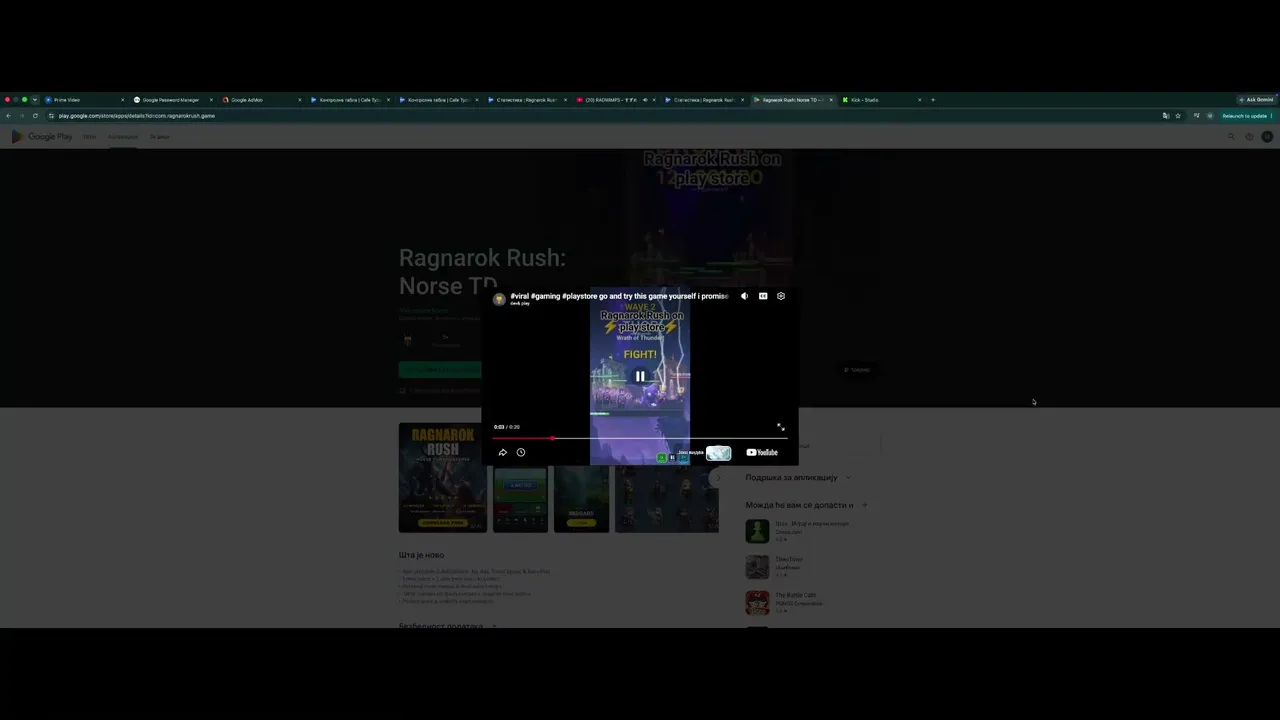1280x720 pixels.
Task: Click the Google Play help icon
Action: [x=1249, y=137]
